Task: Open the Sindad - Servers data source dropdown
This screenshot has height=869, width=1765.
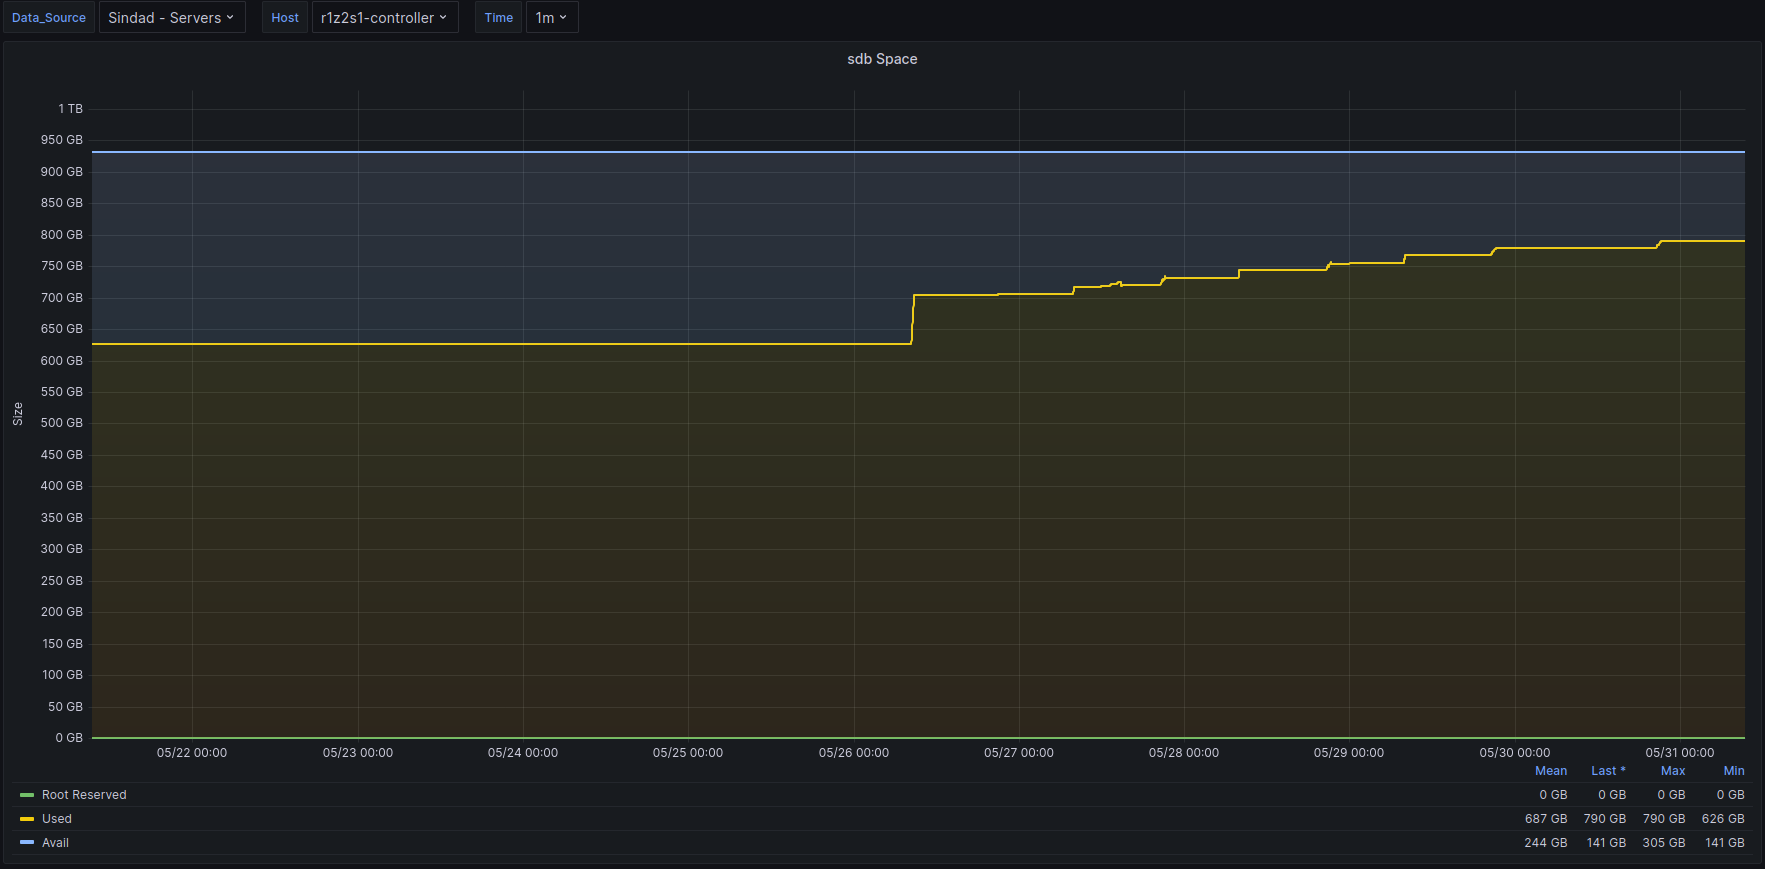Action: click(171, 18)
